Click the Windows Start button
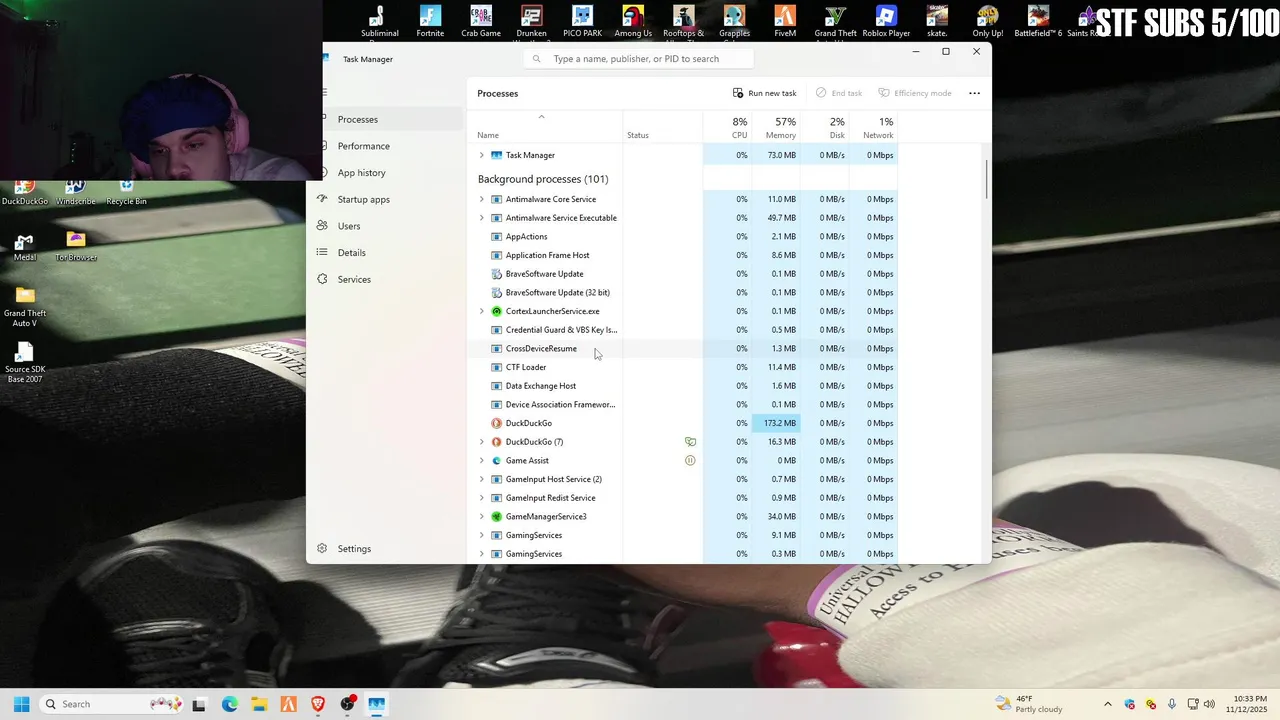1280x720 pixels. [x=21, y=704]
